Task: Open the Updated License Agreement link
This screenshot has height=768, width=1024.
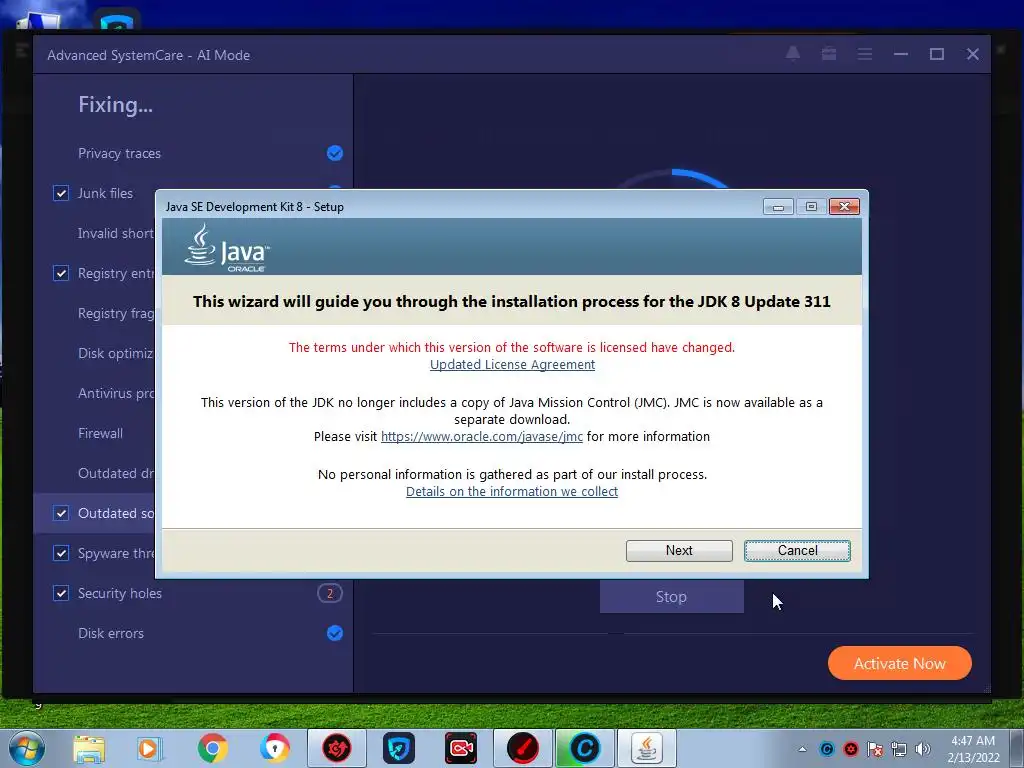Action: coord(512,364)
